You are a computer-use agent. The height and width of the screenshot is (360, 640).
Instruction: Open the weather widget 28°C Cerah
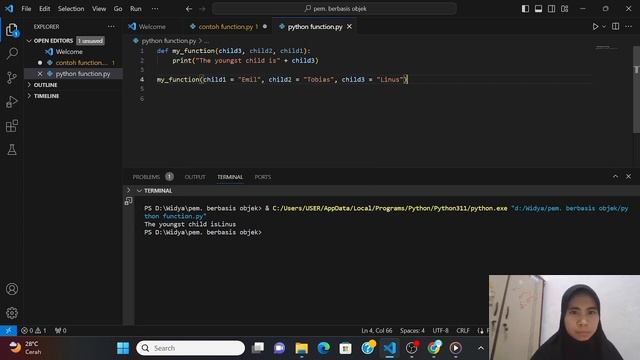[26, 348]
